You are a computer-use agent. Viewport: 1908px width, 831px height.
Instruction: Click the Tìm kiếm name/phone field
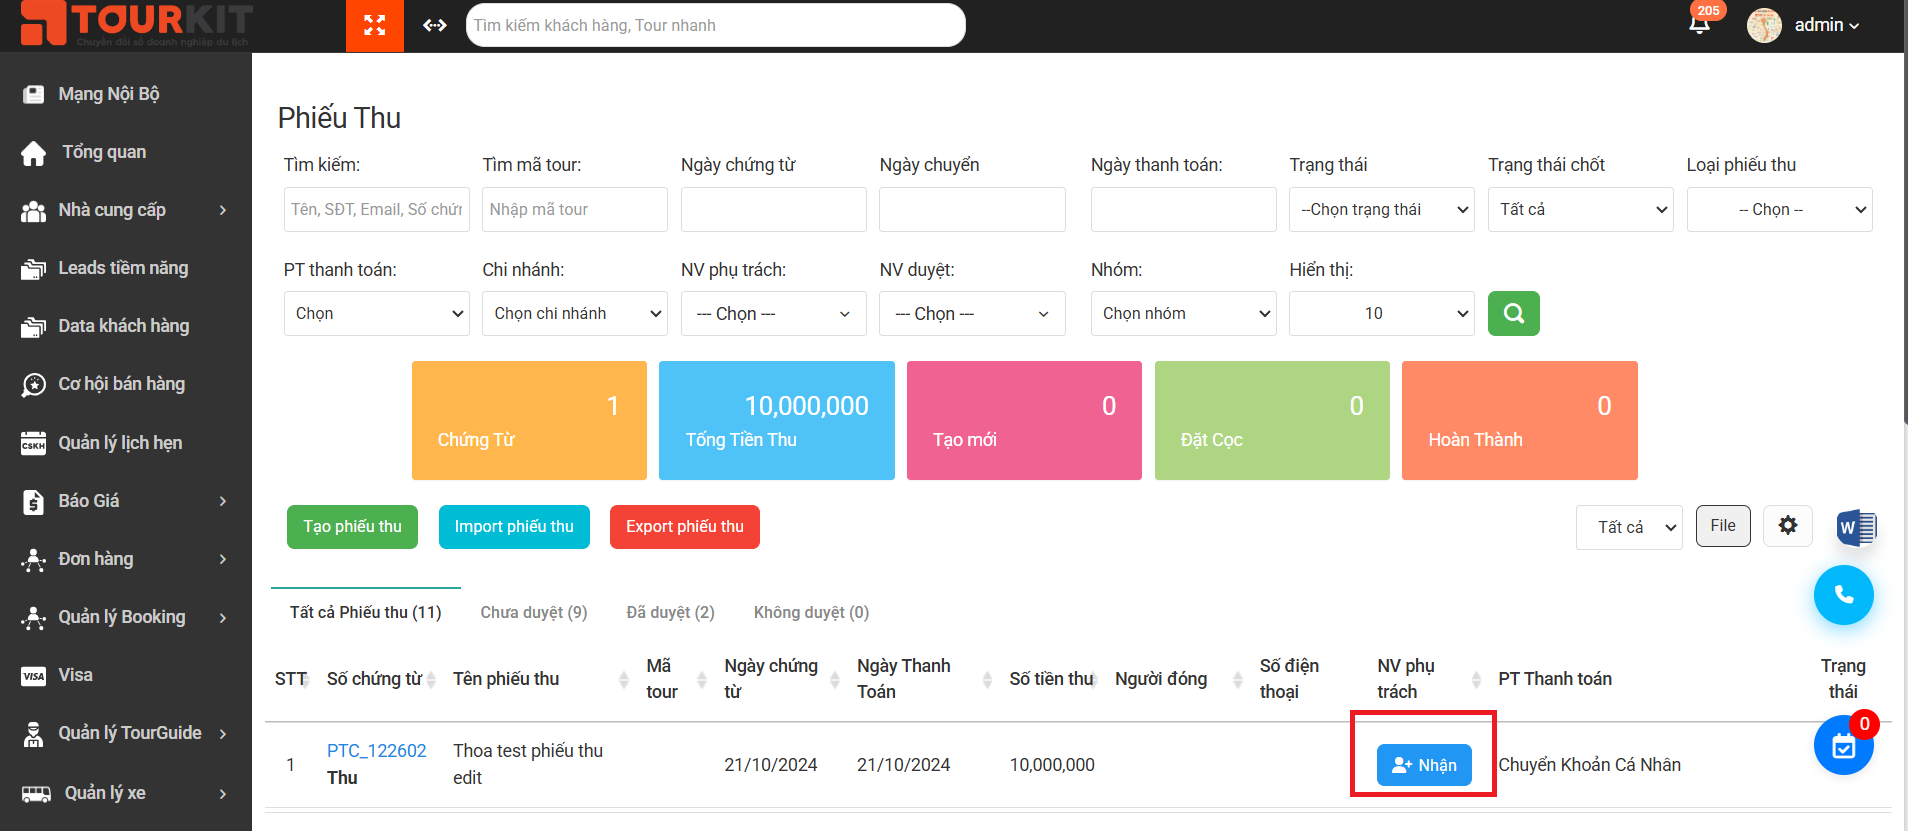tap(377, 210)
